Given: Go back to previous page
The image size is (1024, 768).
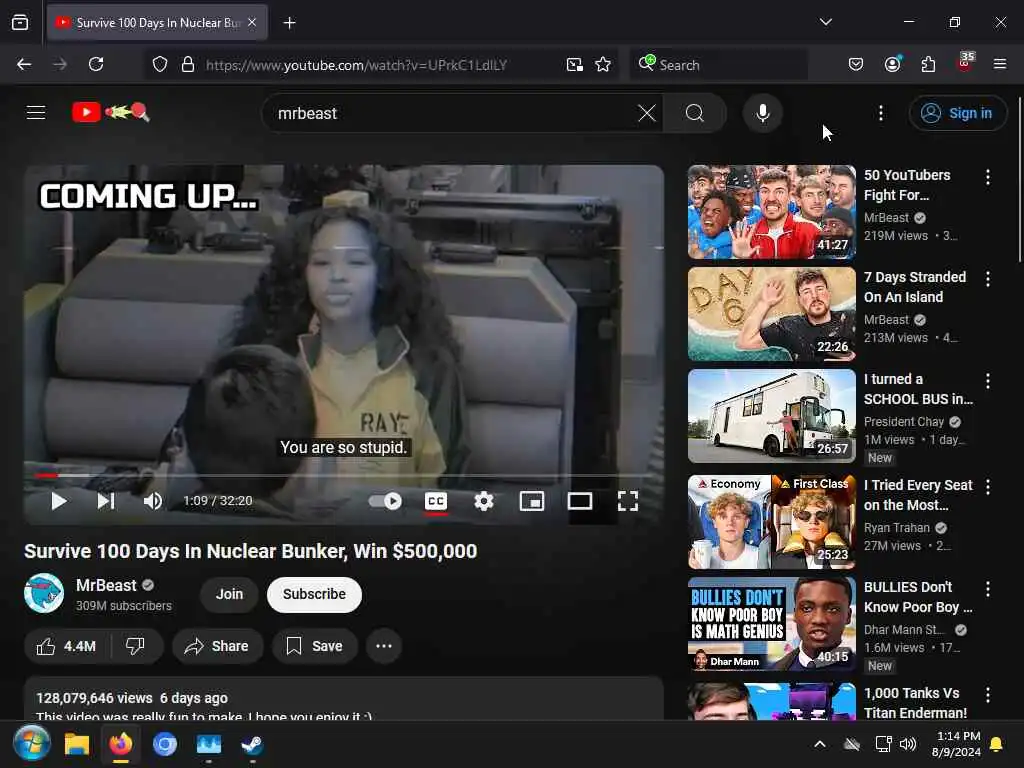Looking at the screenshot, I should coord(24,64).
